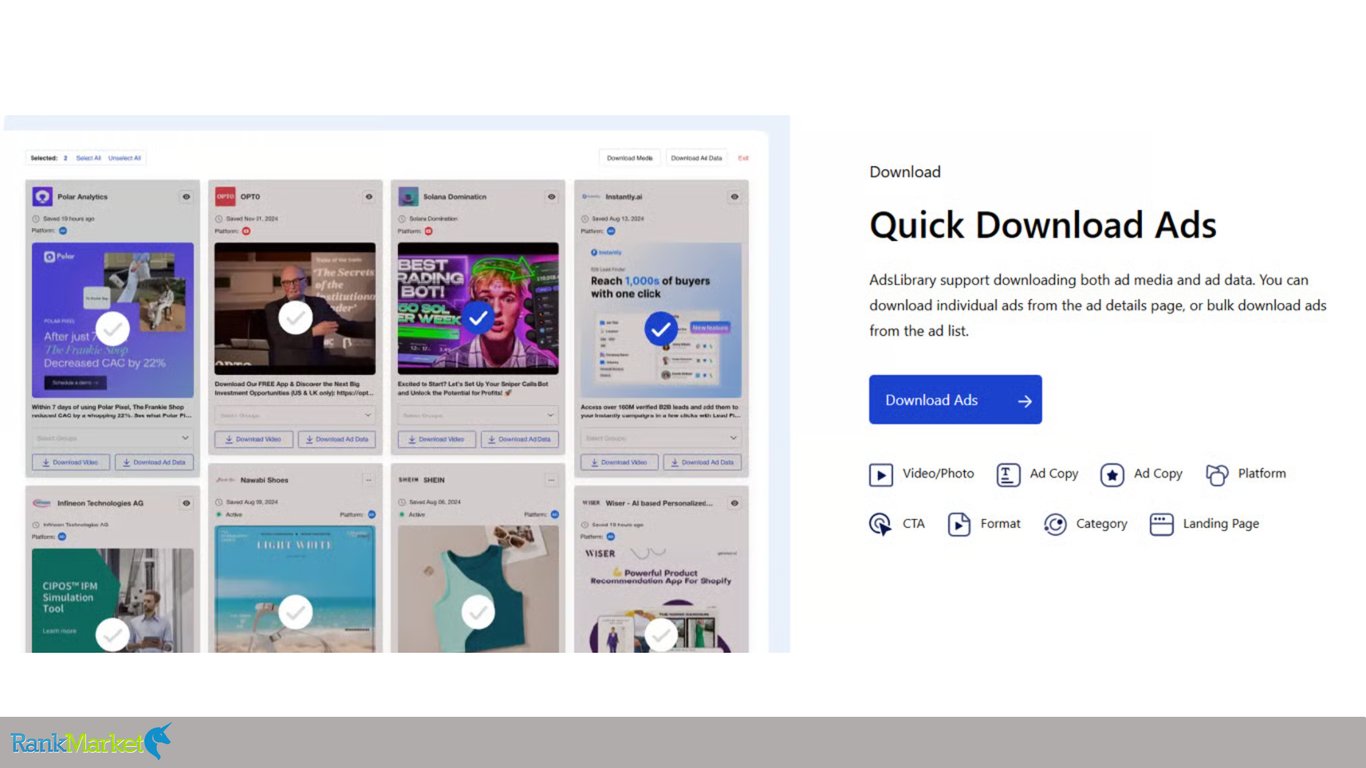Click the Unselect All link
Screen dimensions: 1366x768
click(x=125, y=158)
